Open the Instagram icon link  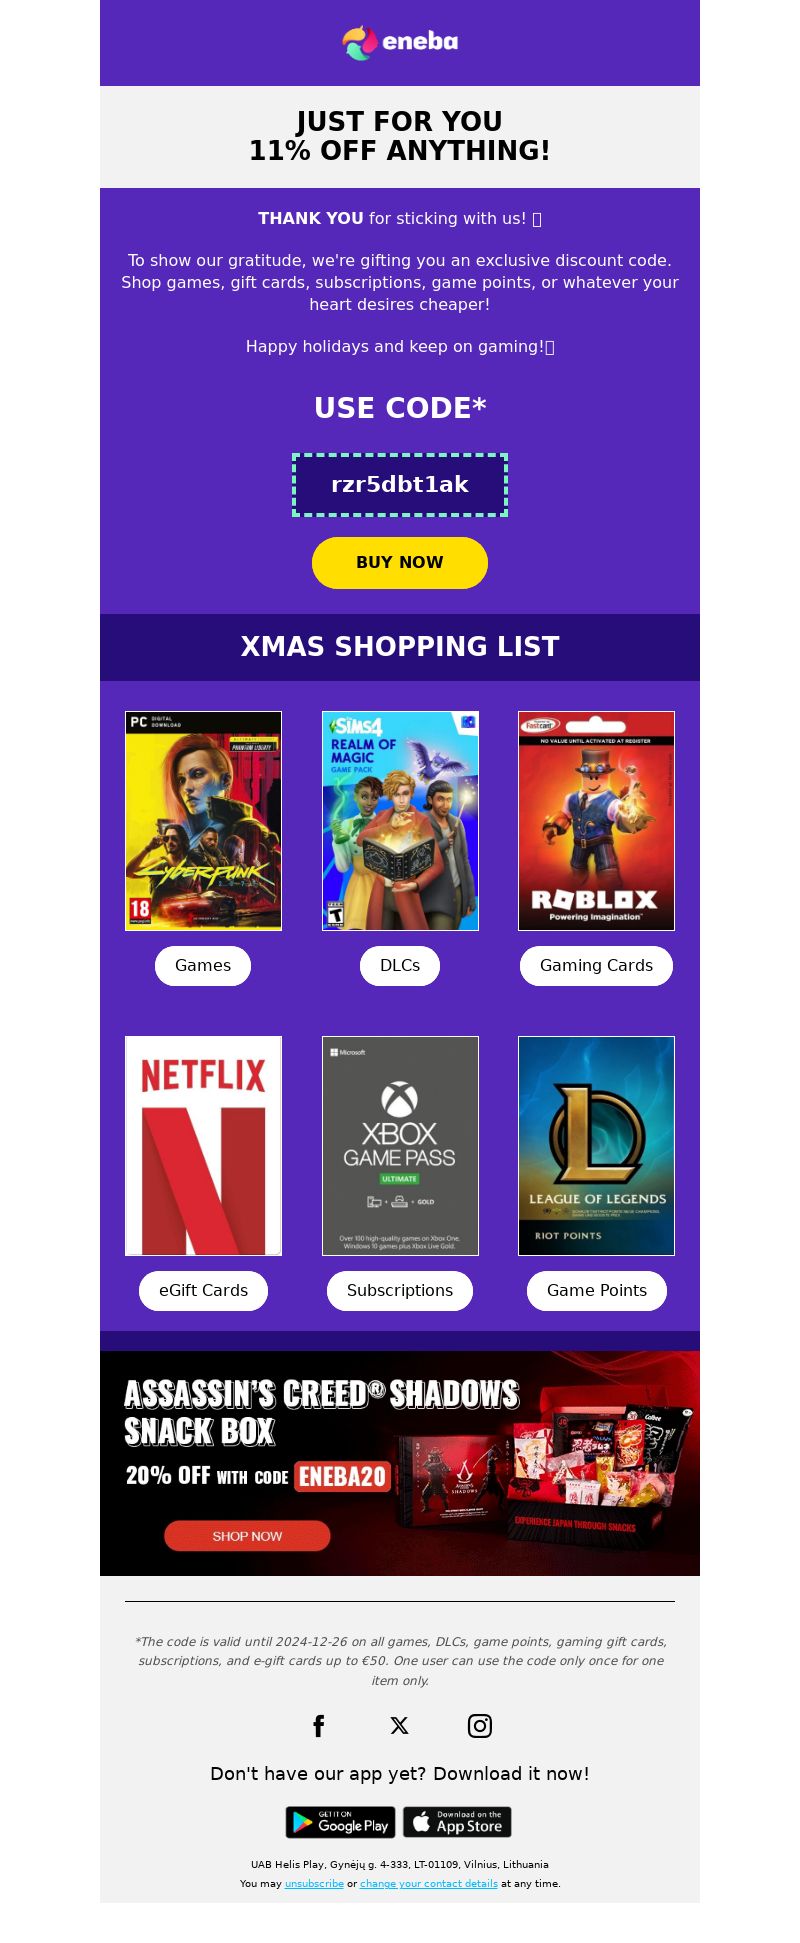(x=480, y=1726)
